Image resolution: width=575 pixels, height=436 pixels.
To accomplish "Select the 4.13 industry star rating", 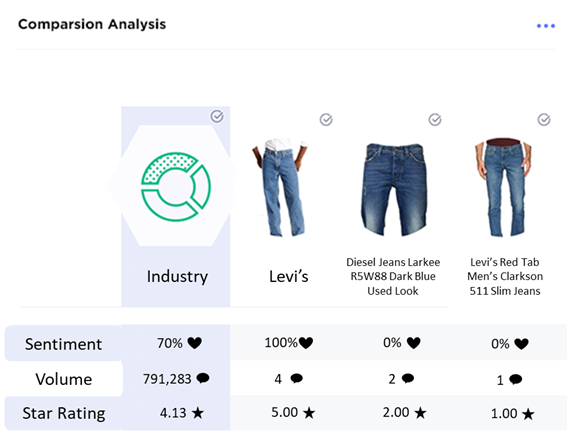I will pyautogui.click(x=173, y=413).
